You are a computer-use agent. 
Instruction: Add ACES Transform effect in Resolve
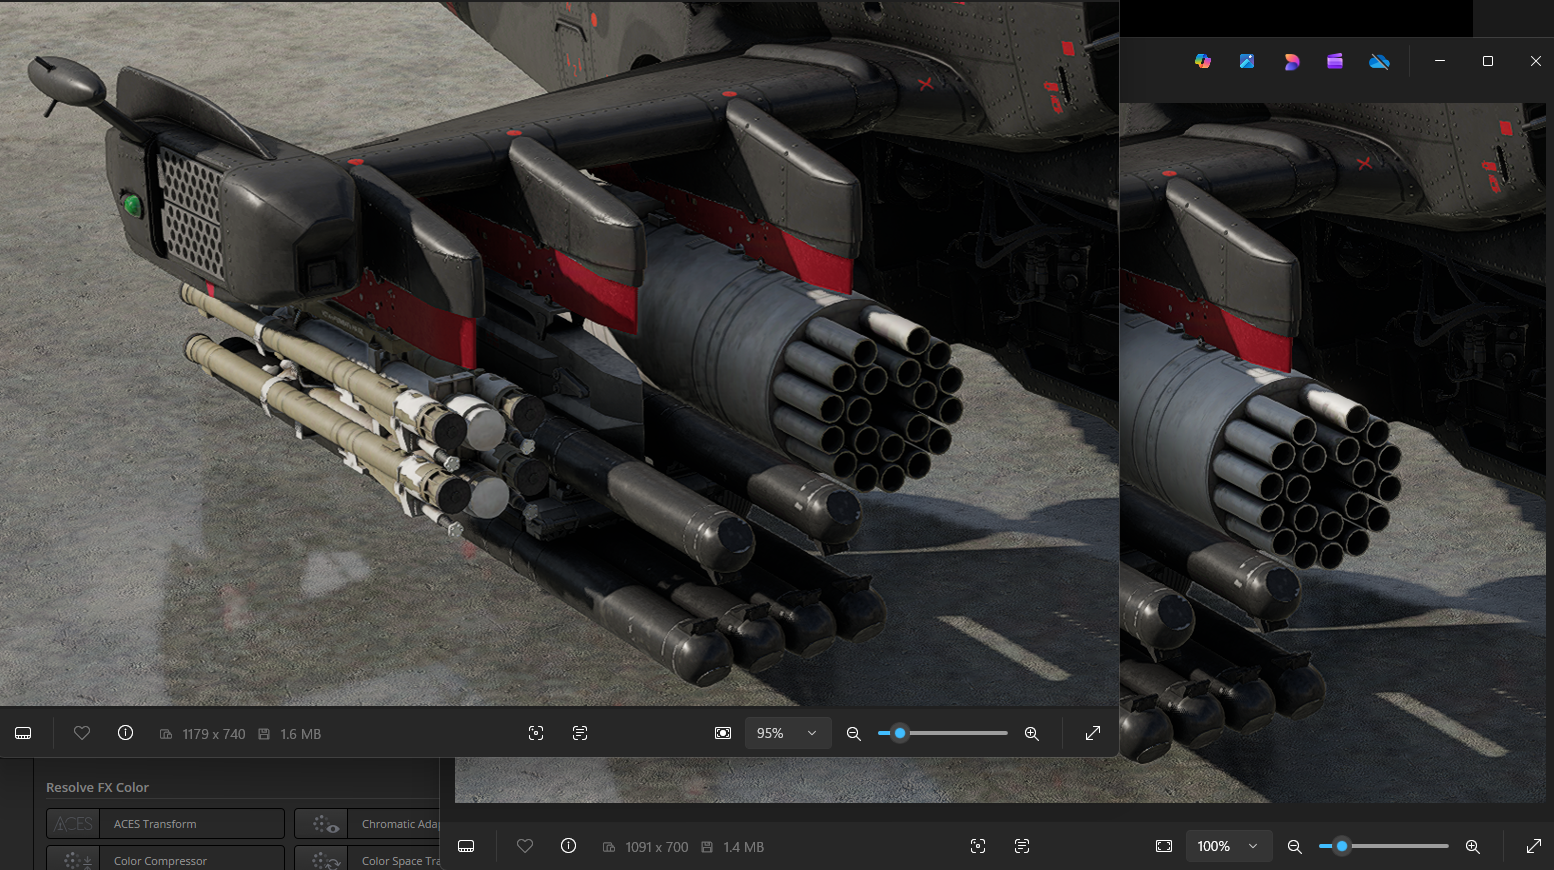pyautogui.click(x=165, y=824)
